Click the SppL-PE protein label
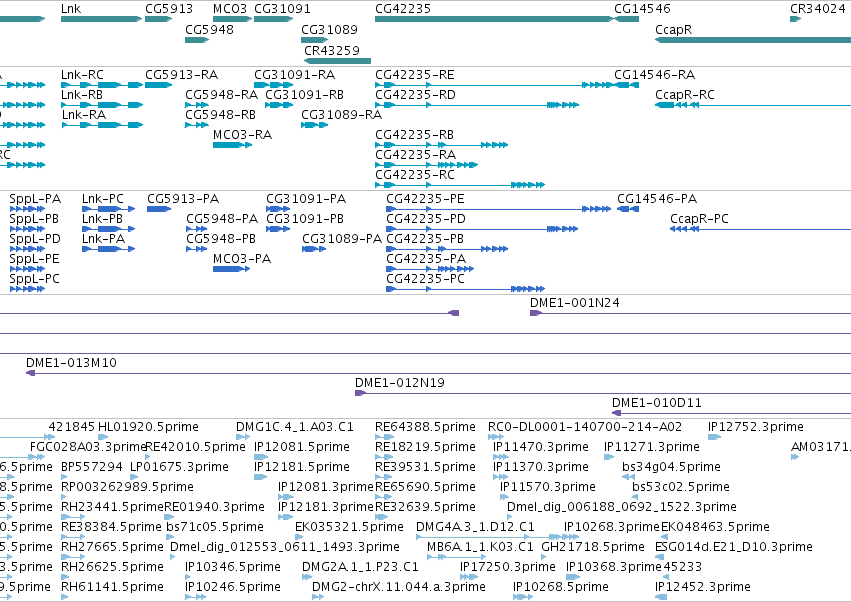Image resolution: width=851 pixels, height=602 pixels. pos(34,259)
